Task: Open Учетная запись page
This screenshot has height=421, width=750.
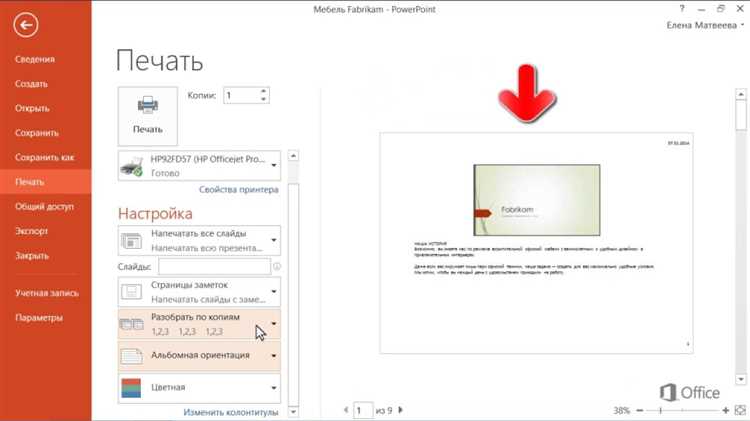Action: click(x=47, y=293)
